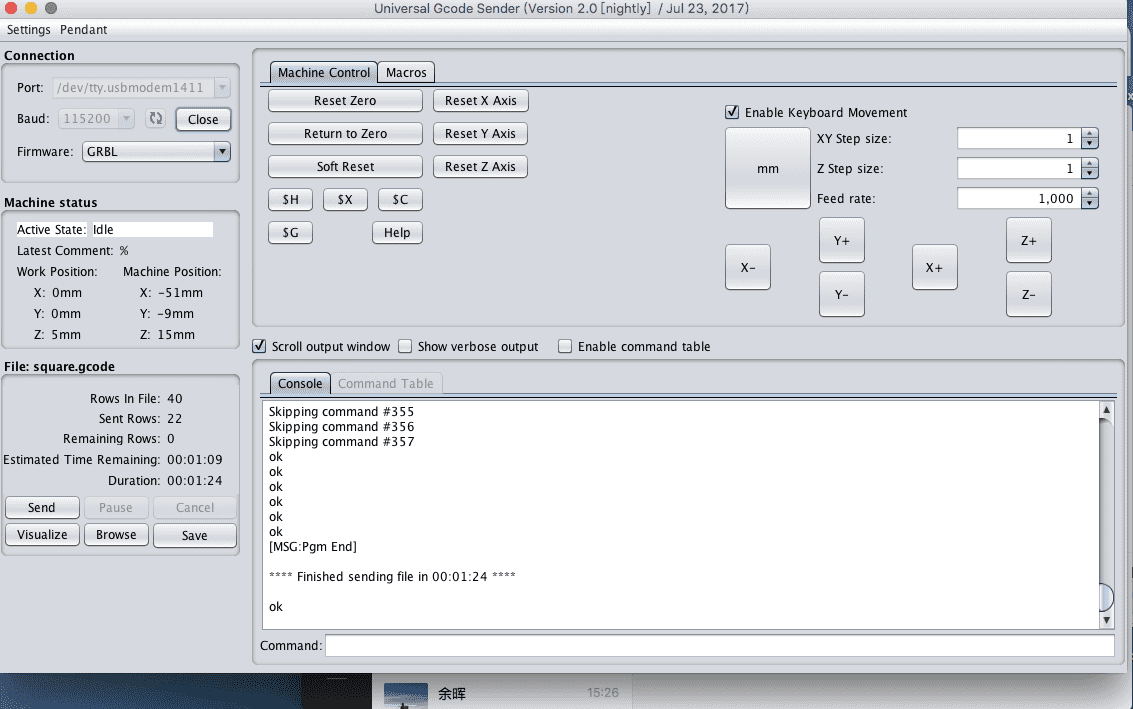
Task: Send the $H homing command
Action: coord(290,199)
